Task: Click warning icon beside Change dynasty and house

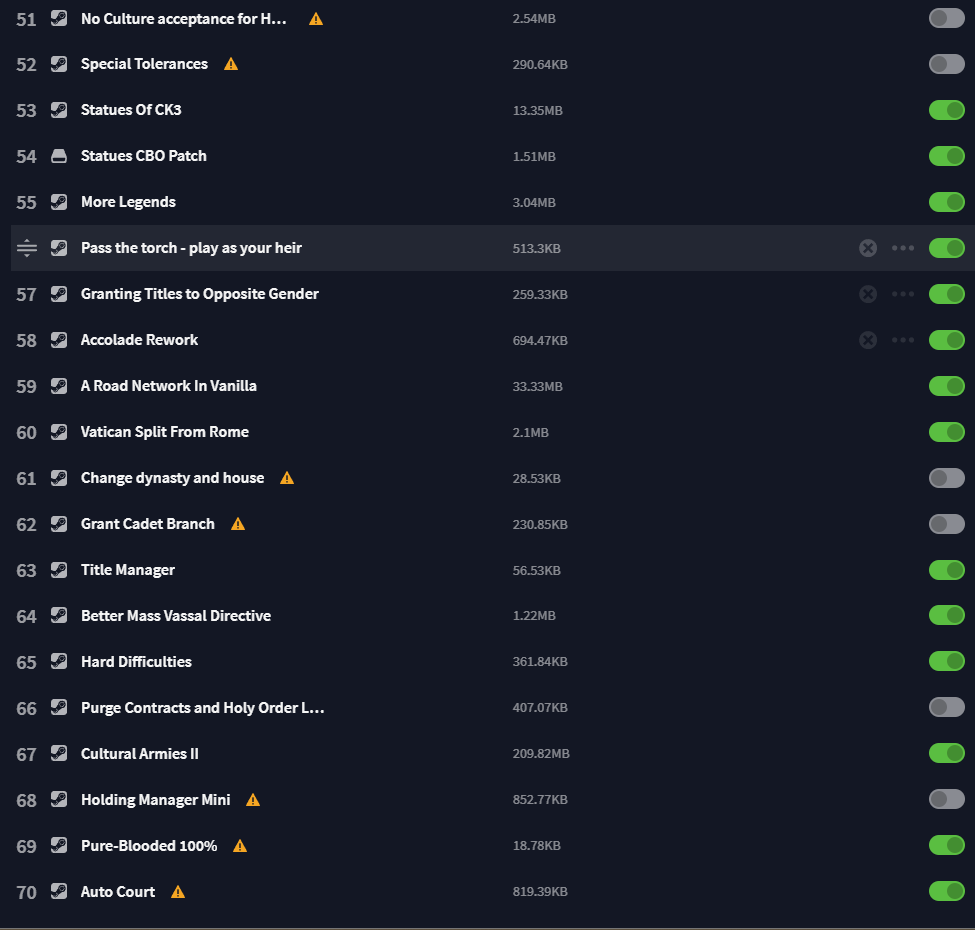Action: pyautogui.click(x=287, y=478)
